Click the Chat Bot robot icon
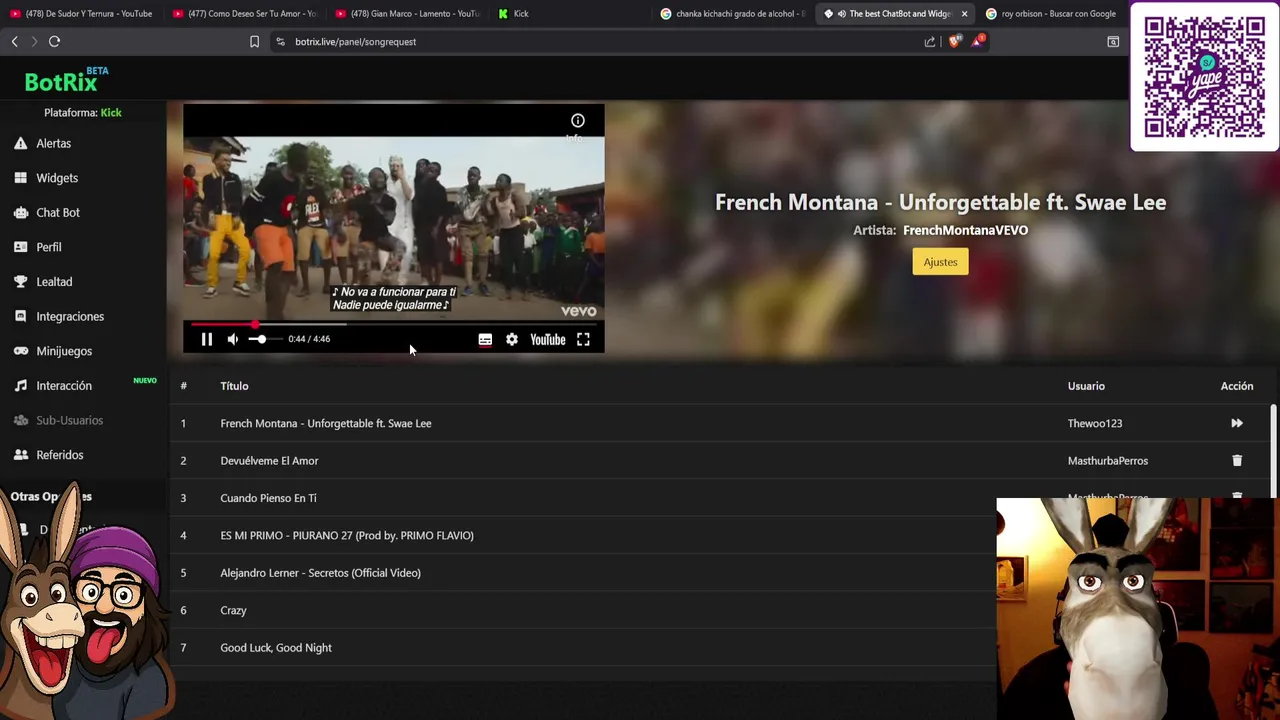1280x720 pixels. [x=20, y=212]
